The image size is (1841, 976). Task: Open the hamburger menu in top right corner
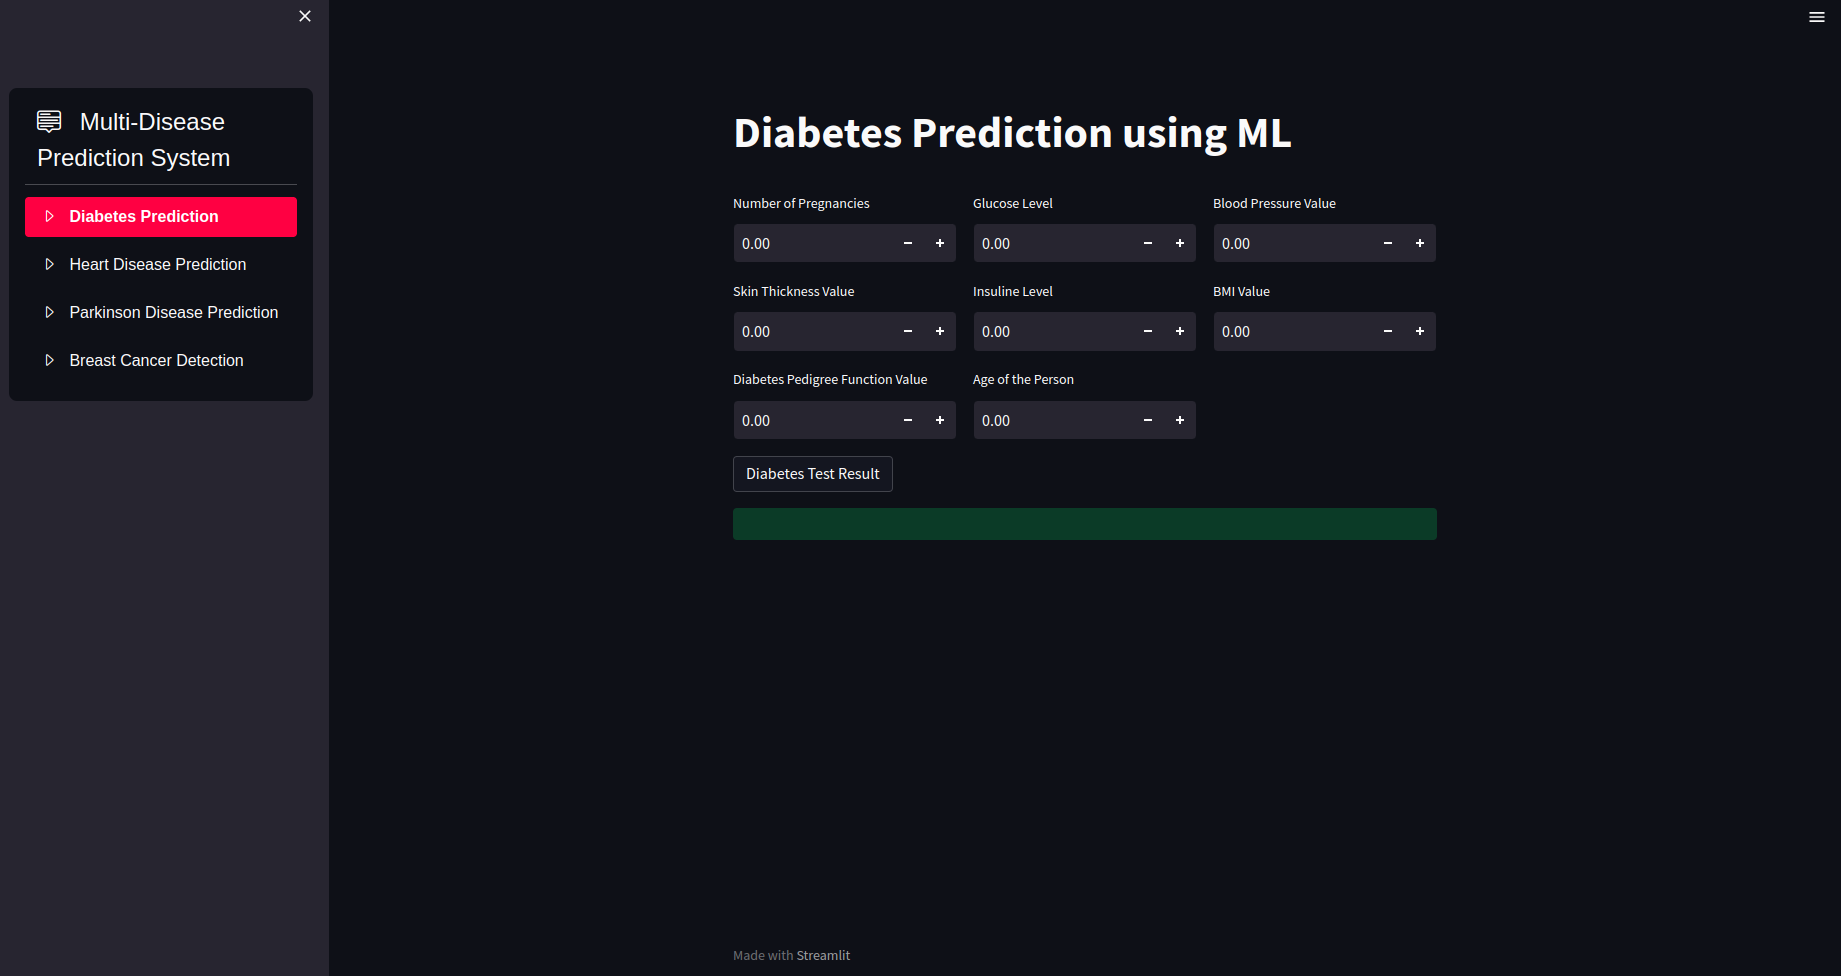tap(1817, 17)
